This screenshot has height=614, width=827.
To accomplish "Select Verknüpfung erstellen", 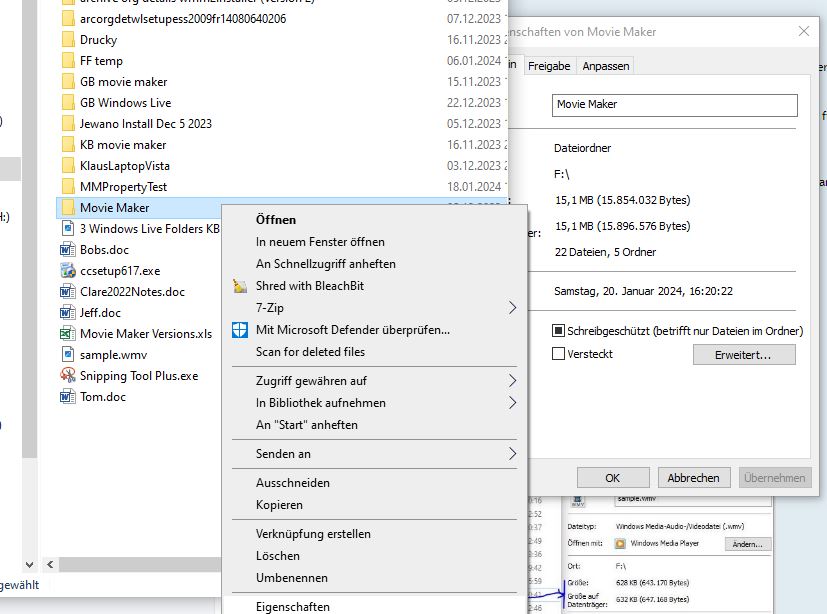I will (313, 534).
